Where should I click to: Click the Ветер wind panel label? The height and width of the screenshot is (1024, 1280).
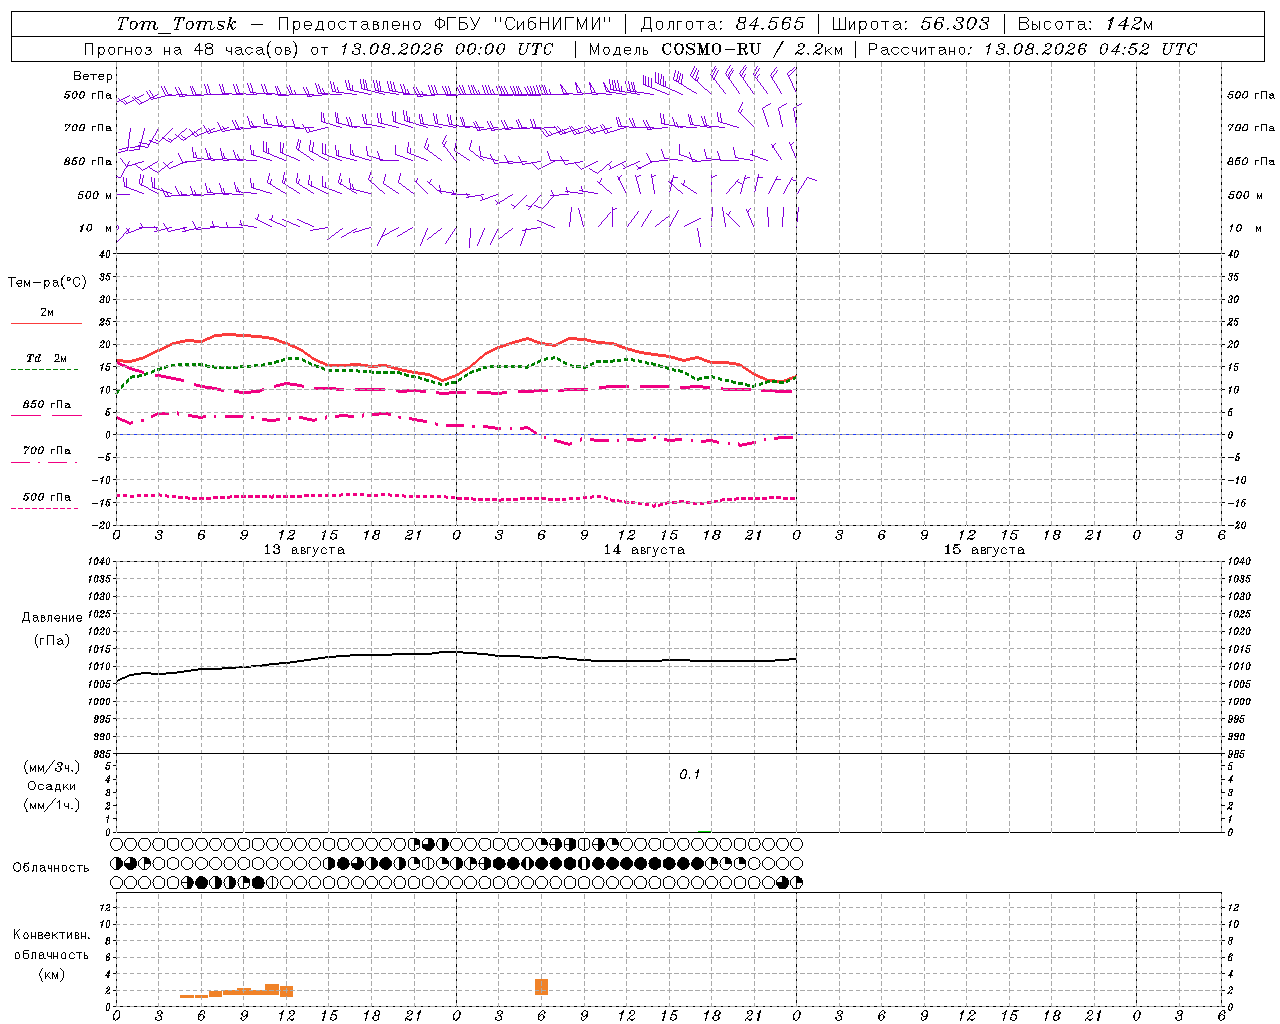coord(93,76)
